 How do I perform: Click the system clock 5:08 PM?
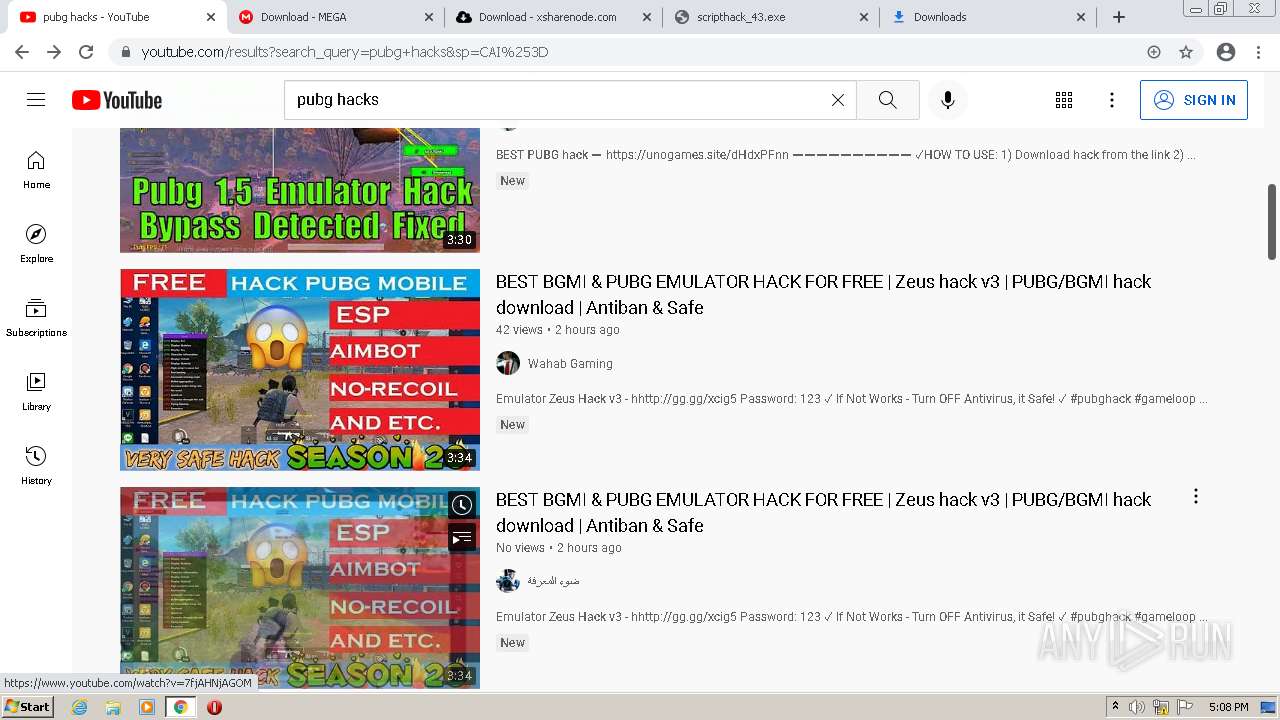1228,707
